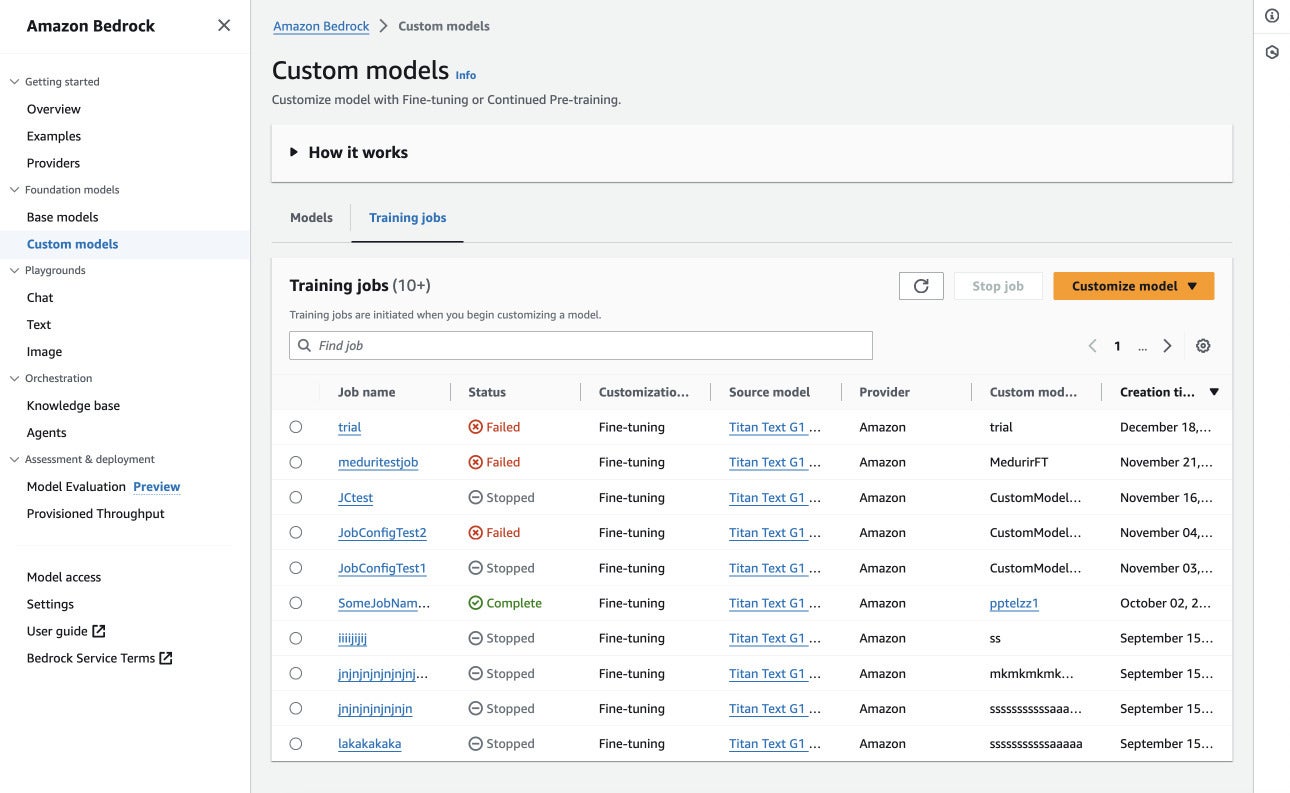Screen dimensions: 1290x793
Task: Select page 1 in pagination
Action: pyautogui.click(x=1117, y=347)
